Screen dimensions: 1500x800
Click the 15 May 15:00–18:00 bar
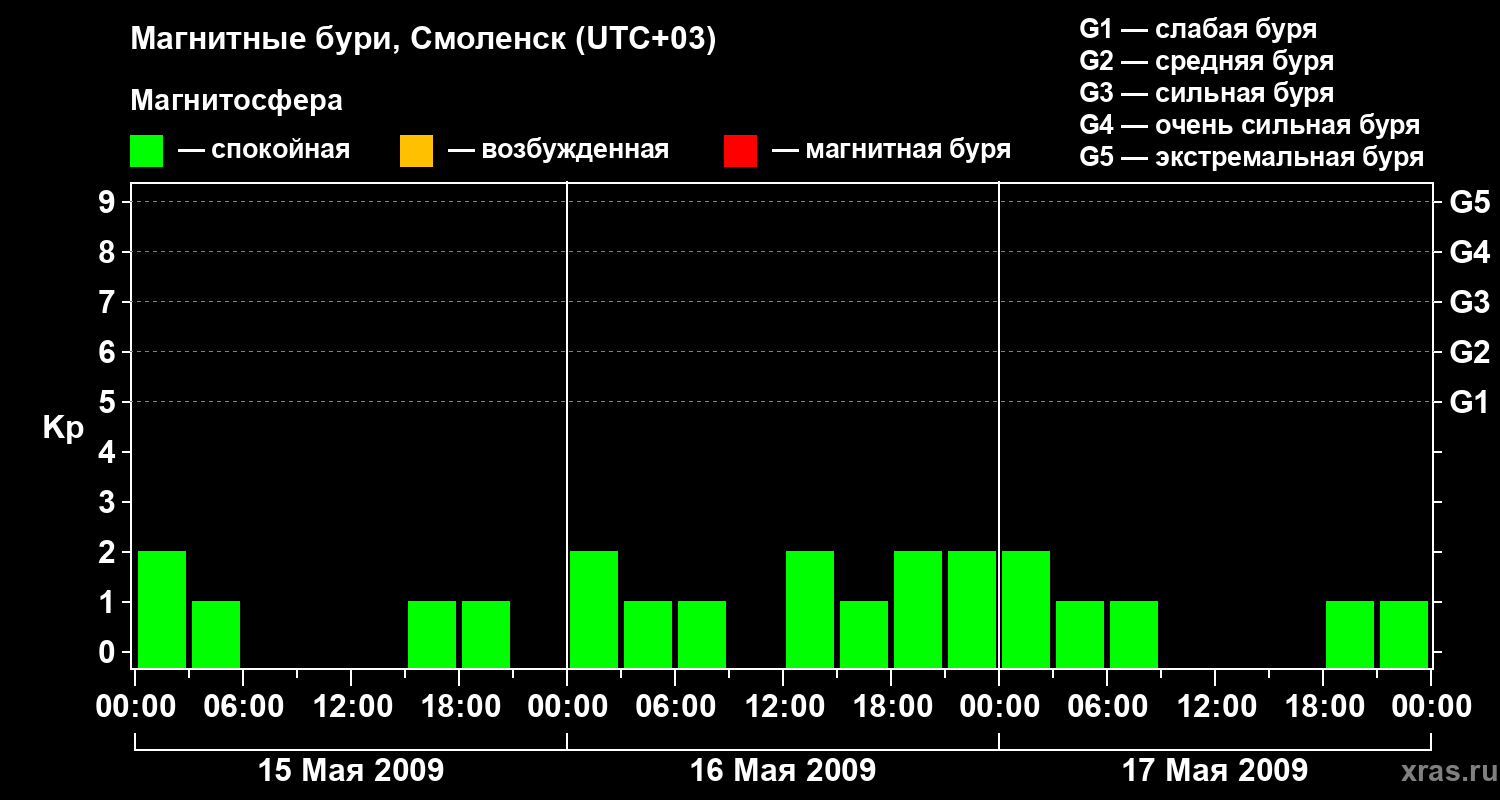[x=432, y=634]
